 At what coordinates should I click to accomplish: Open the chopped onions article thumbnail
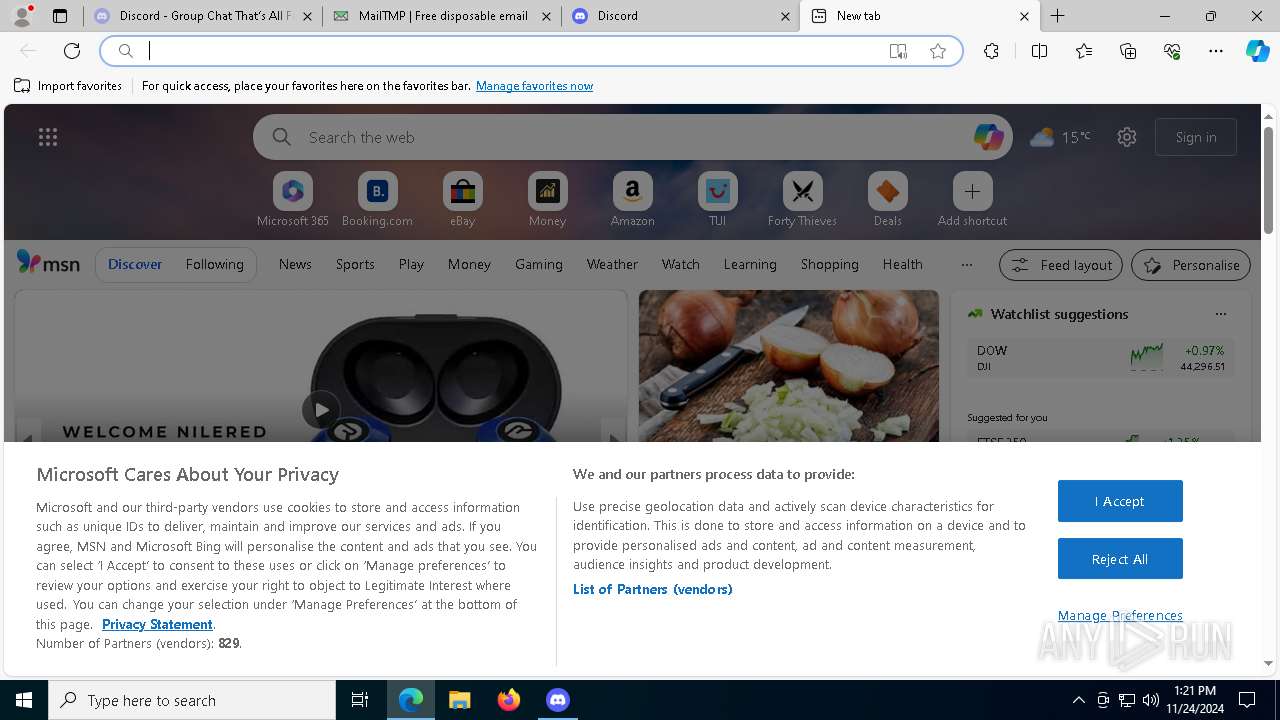(789, 366)
